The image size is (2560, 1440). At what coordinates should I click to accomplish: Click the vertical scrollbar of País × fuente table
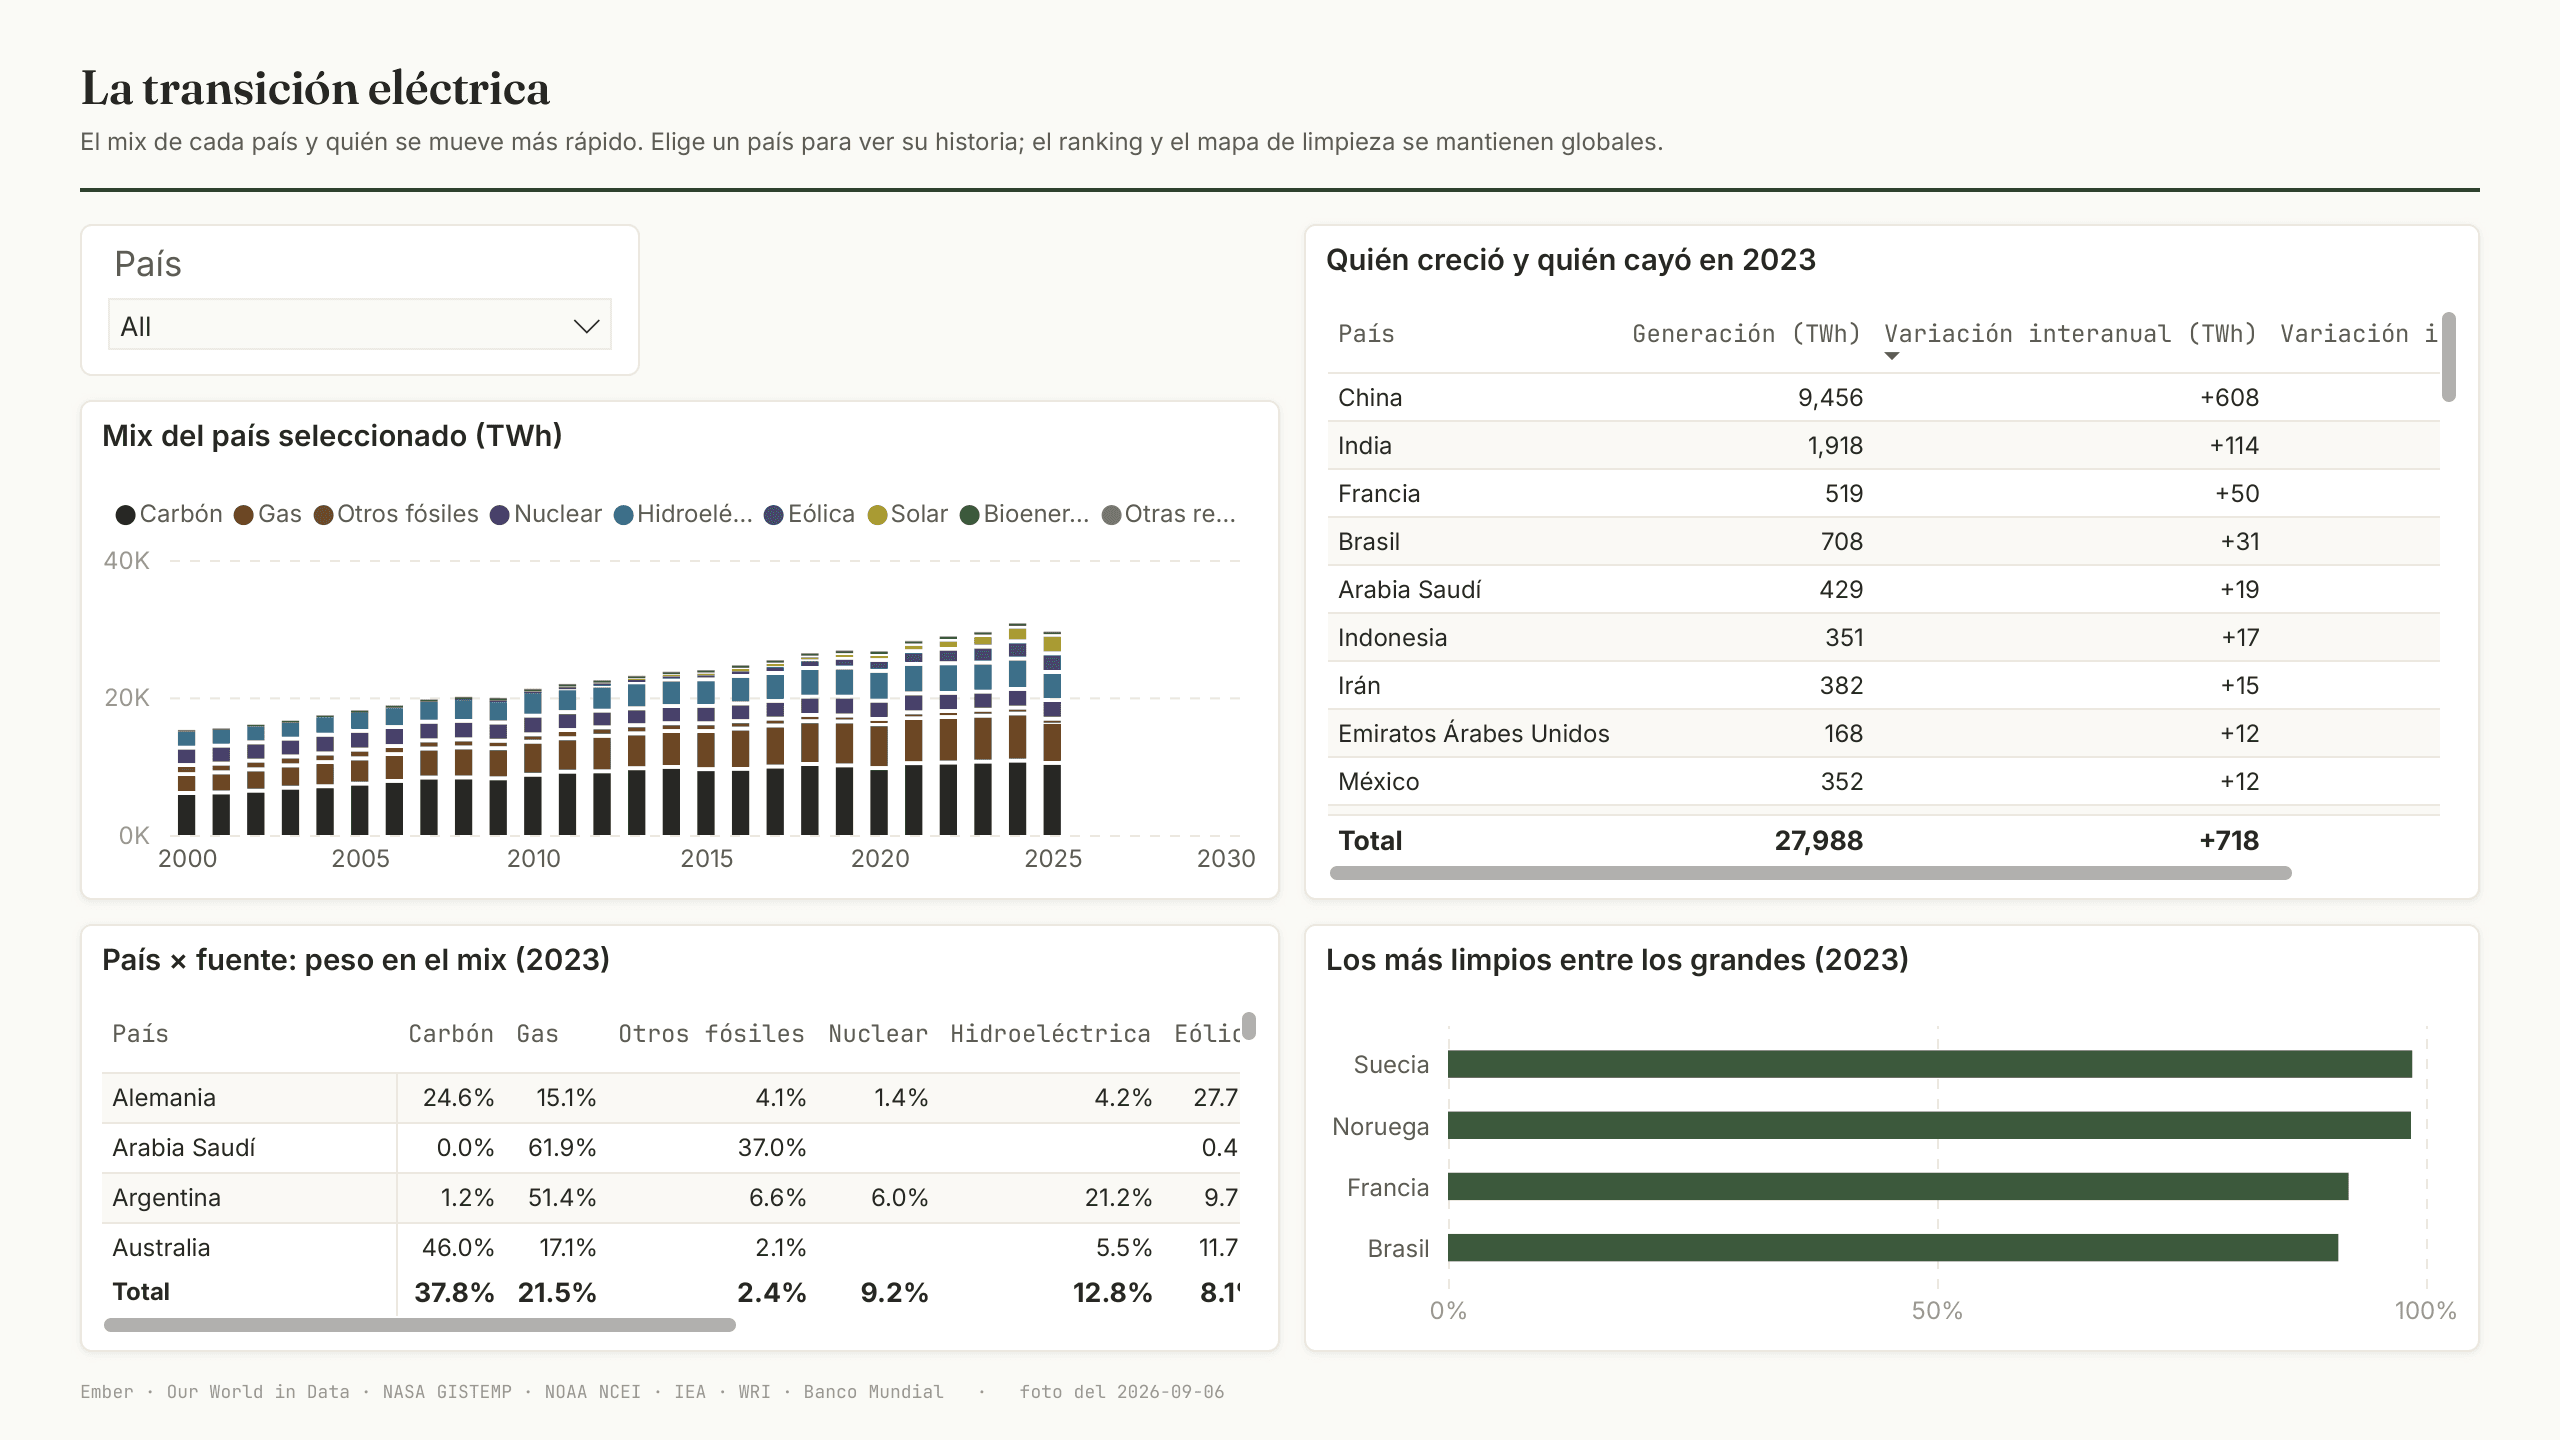click(1249, 1026)
